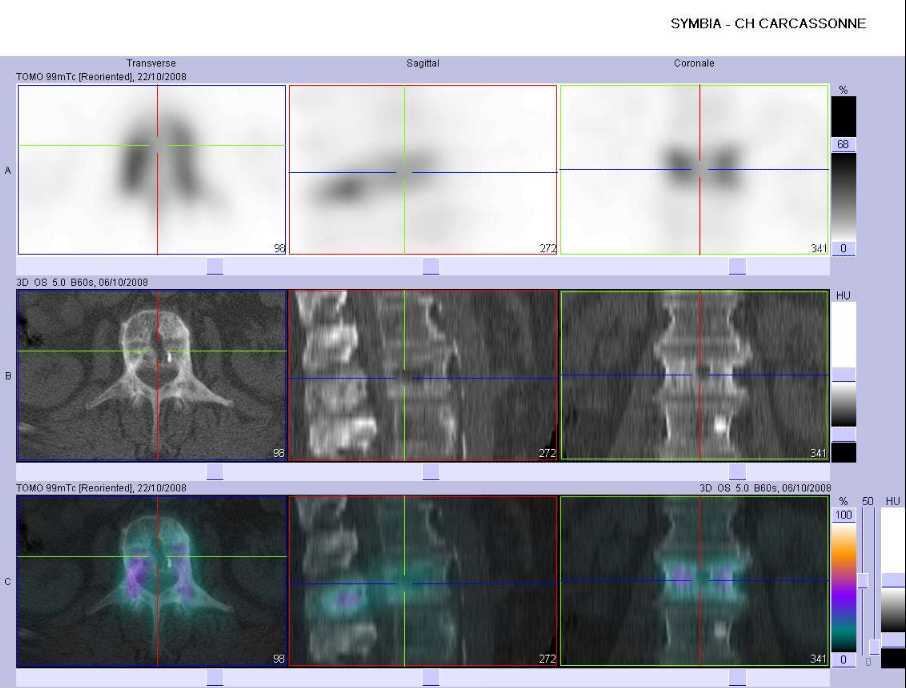Image resolution: width=906 pixels, height=688 pixels.
Task: Select the SPECT sagittal image in row A
Action: (x=423, y=170)
